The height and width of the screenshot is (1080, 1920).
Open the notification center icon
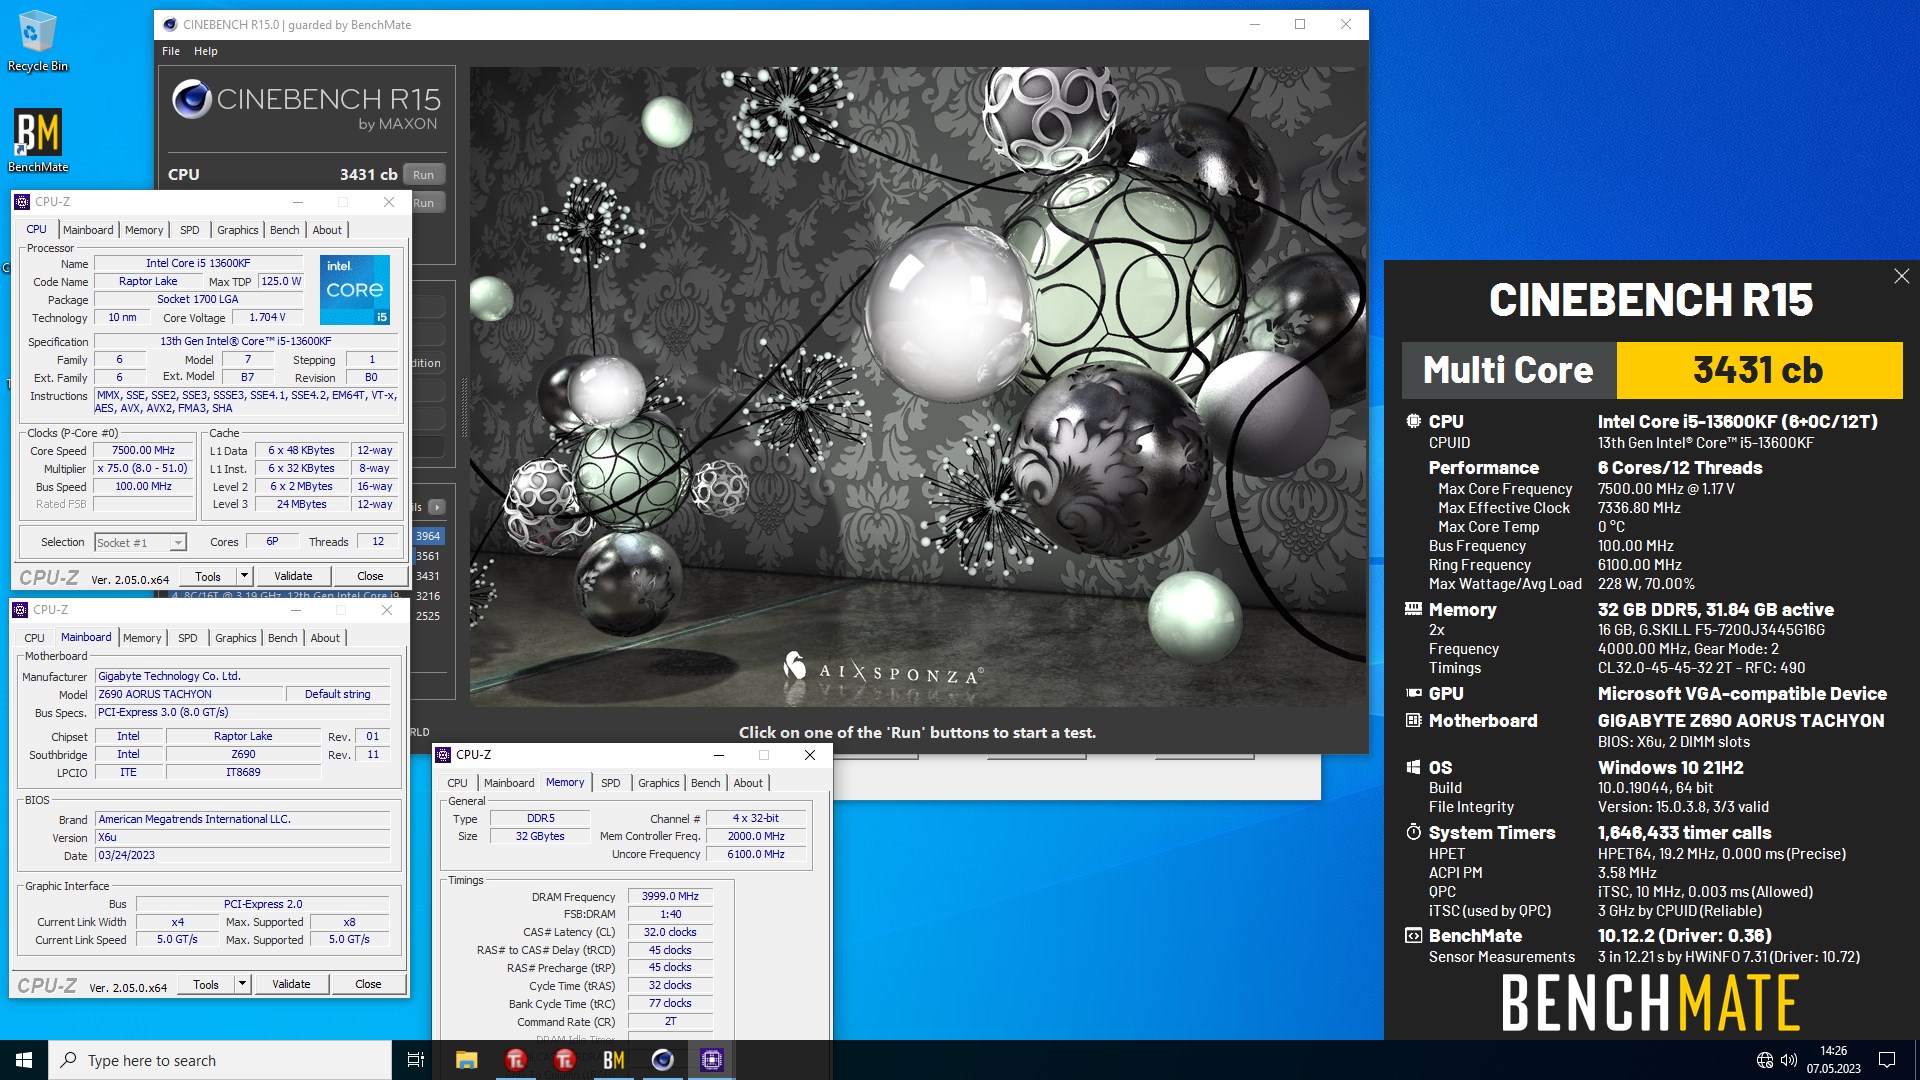coord(1887,1060)
